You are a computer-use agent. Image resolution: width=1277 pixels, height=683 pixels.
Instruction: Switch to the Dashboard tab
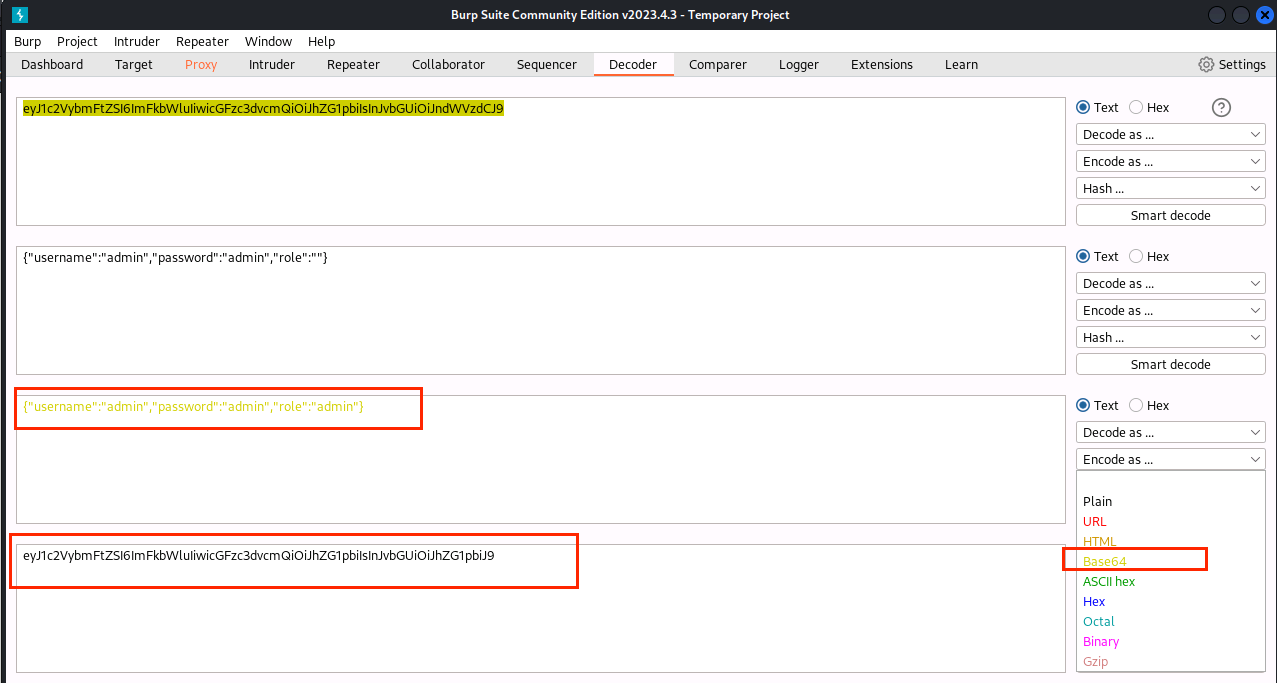[x=52, y=64]
